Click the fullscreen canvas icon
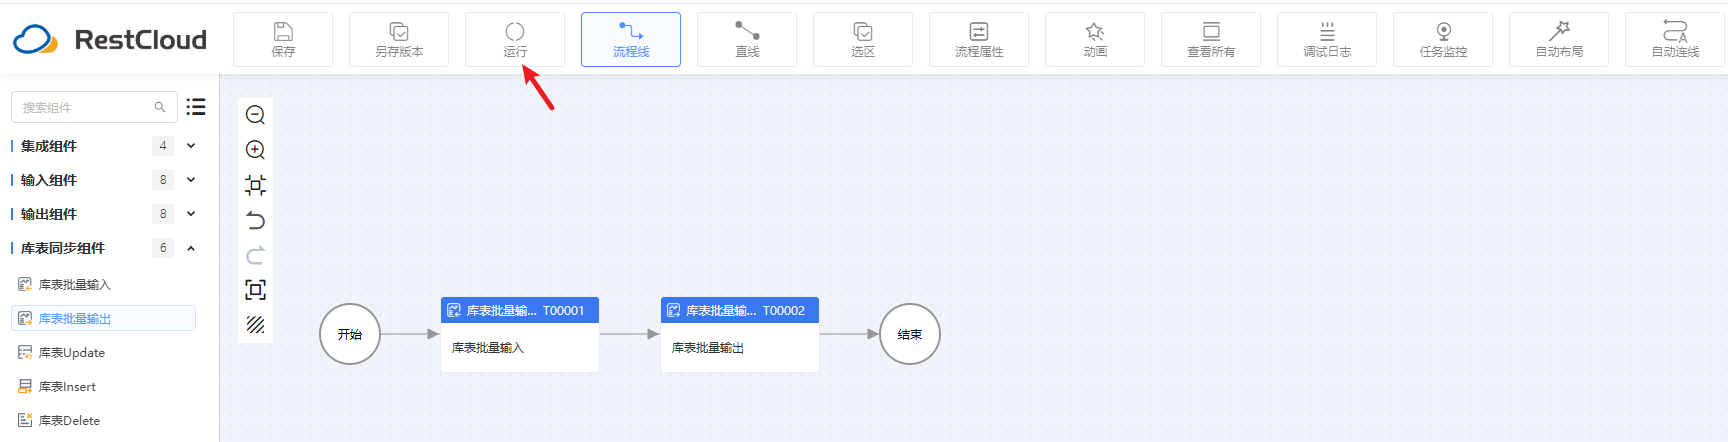 tap(255, 290)
